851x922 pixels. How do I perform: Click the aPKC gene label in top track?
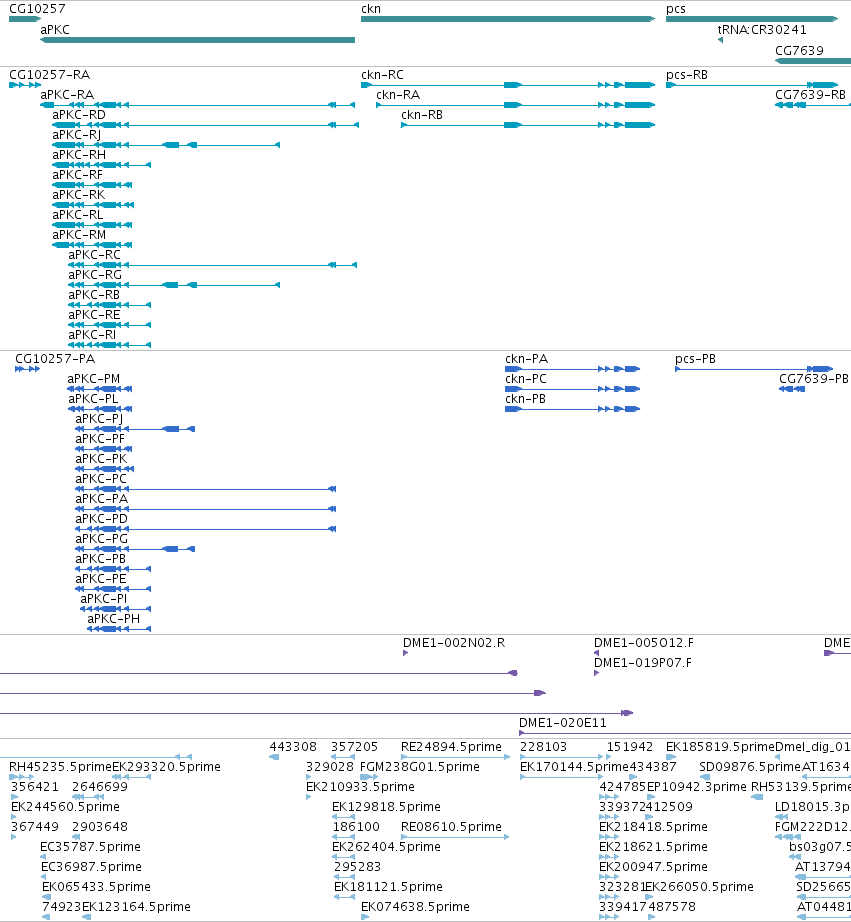coord(55,29)
